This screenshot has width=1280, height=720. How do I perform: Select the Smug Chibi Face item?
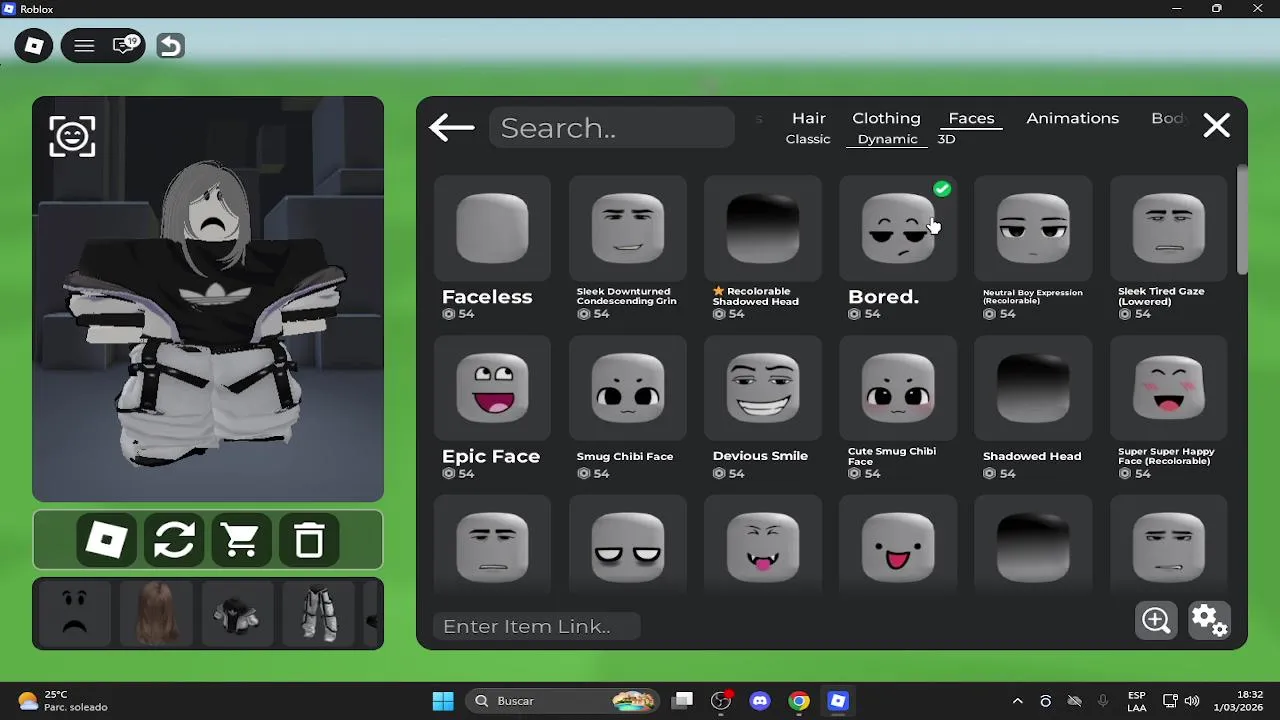[627, 388]
